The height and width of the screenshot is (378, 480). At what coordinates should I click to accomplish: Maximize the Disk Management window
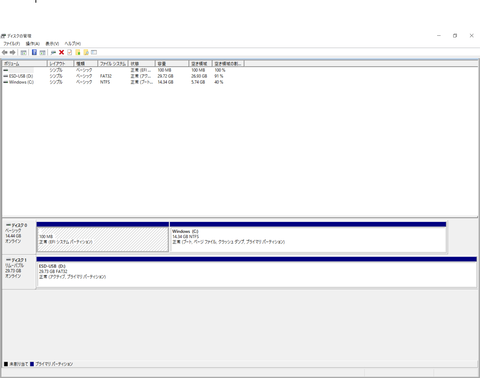(x=455, y=36)
